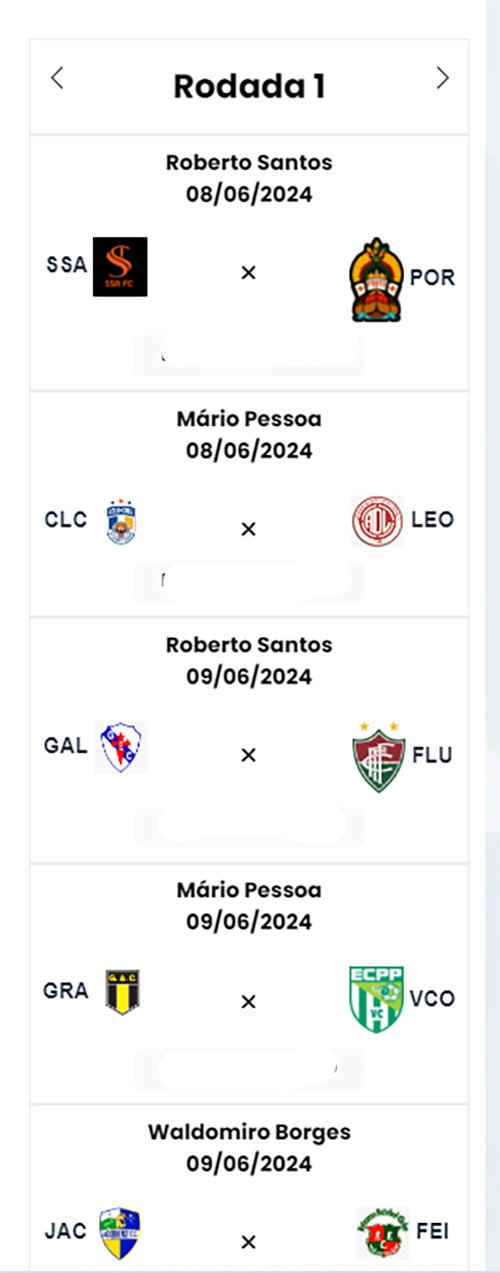
Task: Open the CLC versus LEO match
Action: (249, 505)
